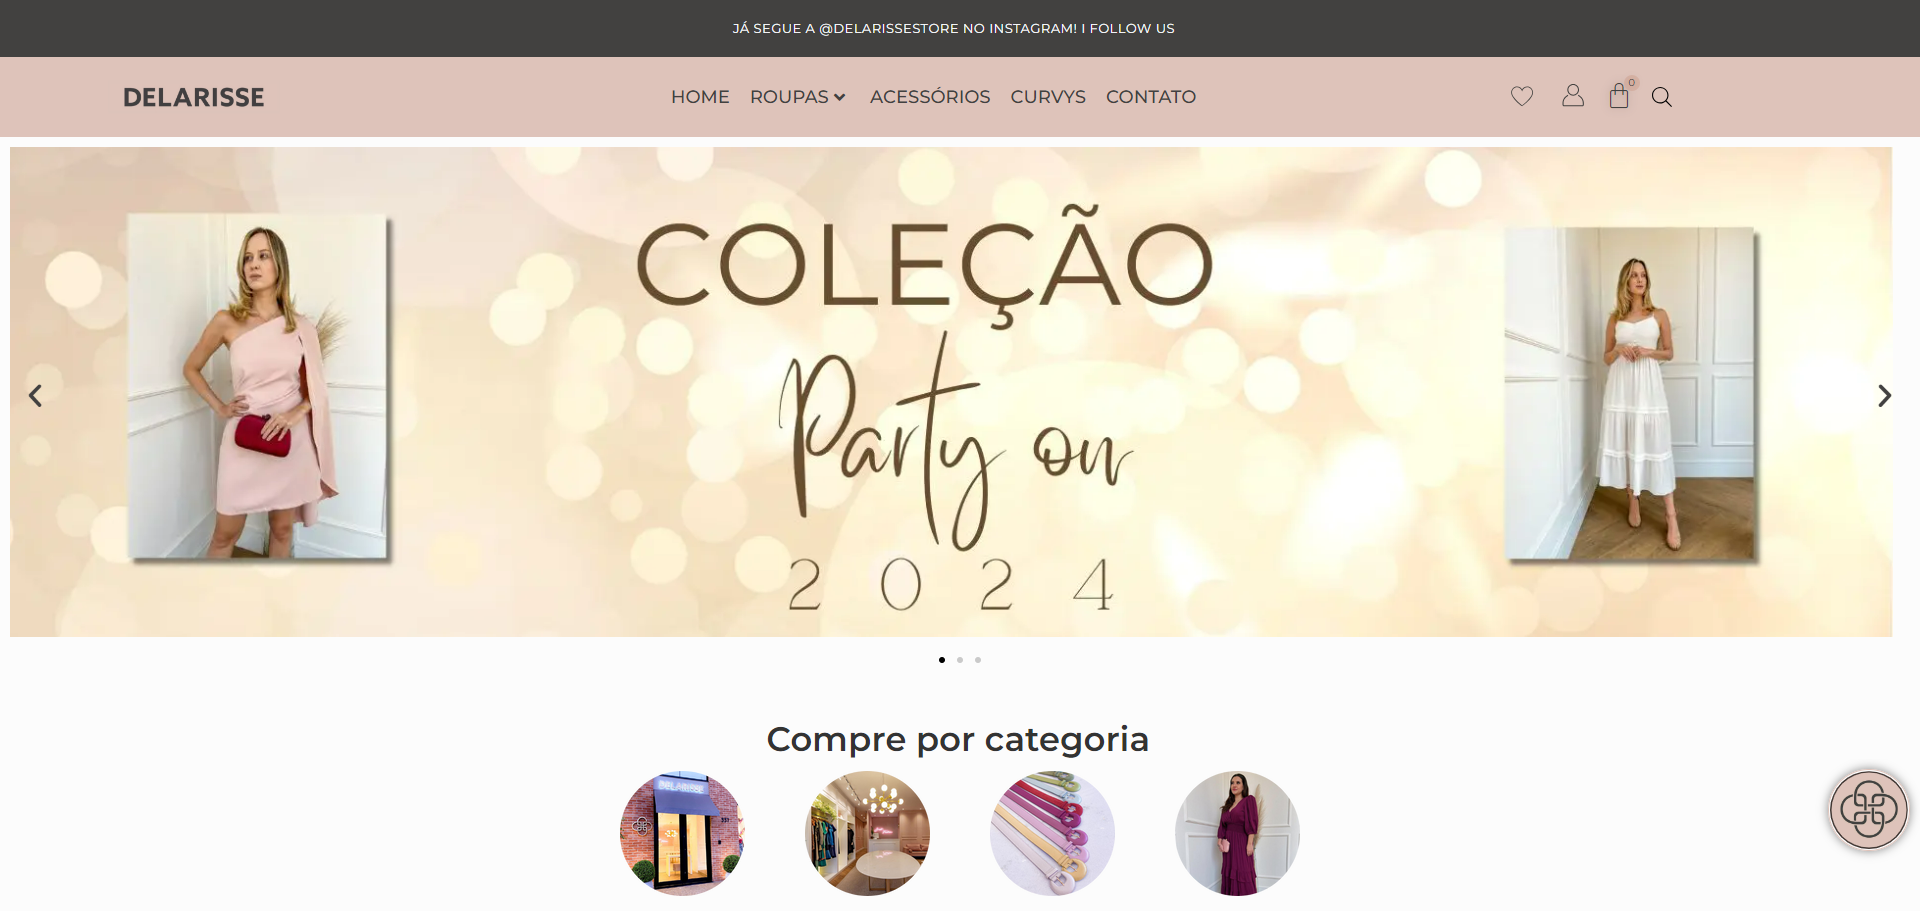This screenshot has height=911, width=1920.
Task: Open the ACESSÓRIOS menu item
Action: 930,97
